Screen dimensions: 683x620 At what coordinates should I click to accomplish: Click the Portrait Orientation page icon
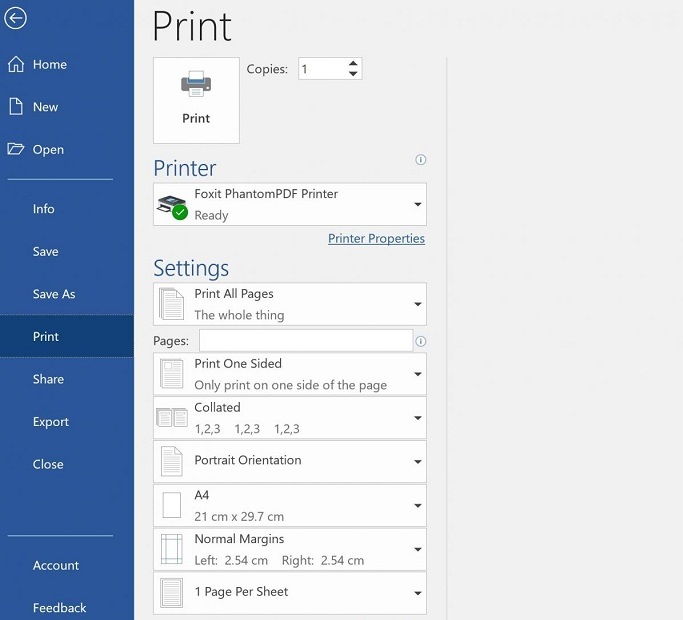pyautogui.click(x=172, y=461)
